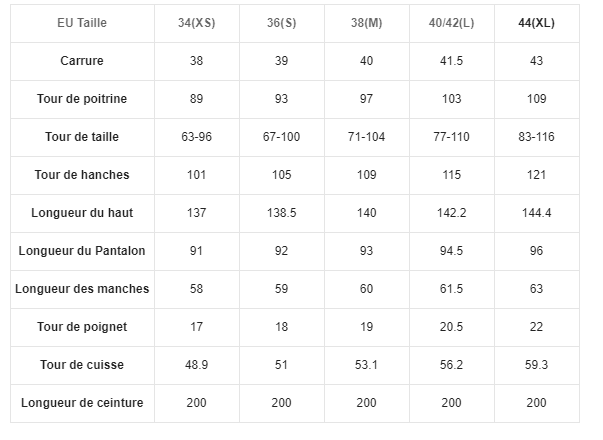This screenshot has width=603, height=440.
Task: Select the 36(S) size column header
Action: click(x=282, y=23)
